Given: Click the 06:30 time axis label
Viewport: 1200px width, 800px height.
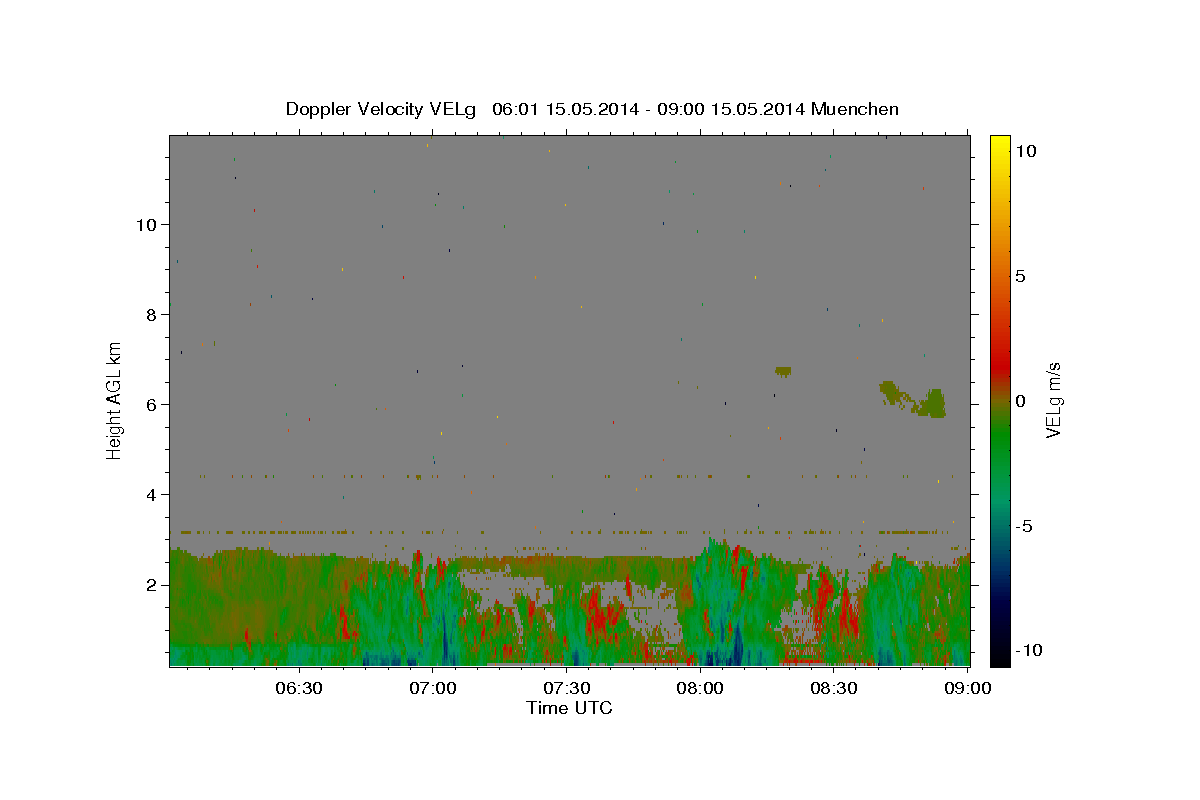Looking at the screenshot, I should tap(298, 688).
